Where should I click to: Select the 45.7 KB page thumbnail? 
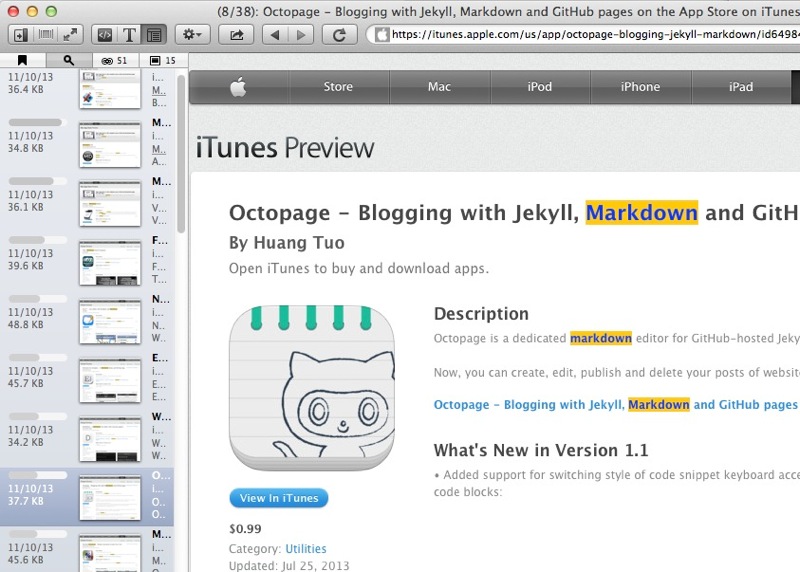[110, 380]
